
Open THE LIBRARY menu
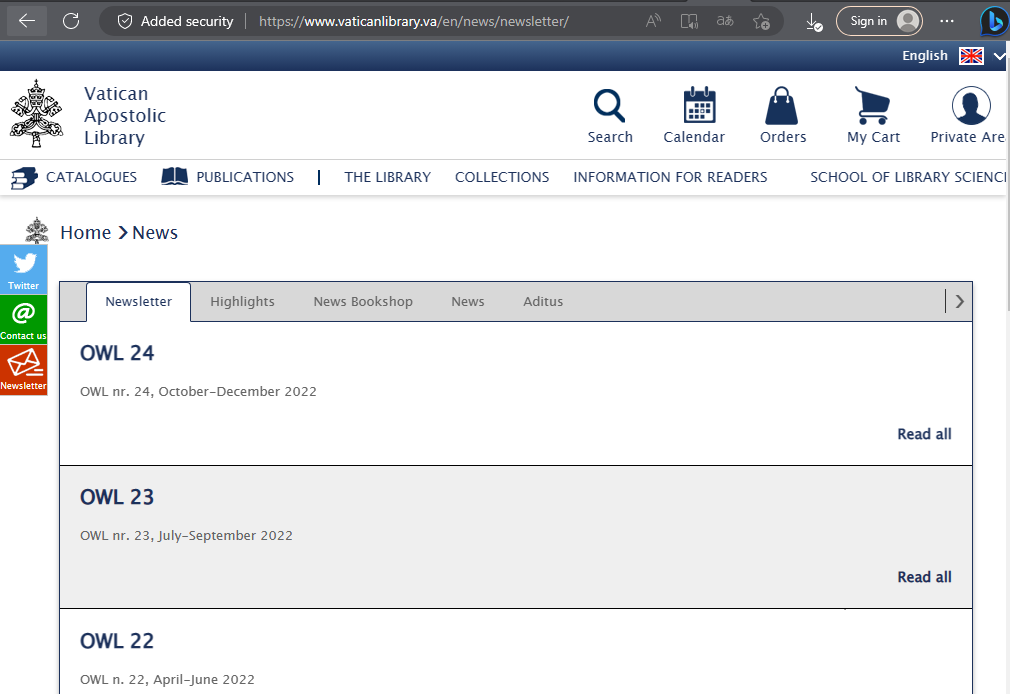[x=388, y=177]
